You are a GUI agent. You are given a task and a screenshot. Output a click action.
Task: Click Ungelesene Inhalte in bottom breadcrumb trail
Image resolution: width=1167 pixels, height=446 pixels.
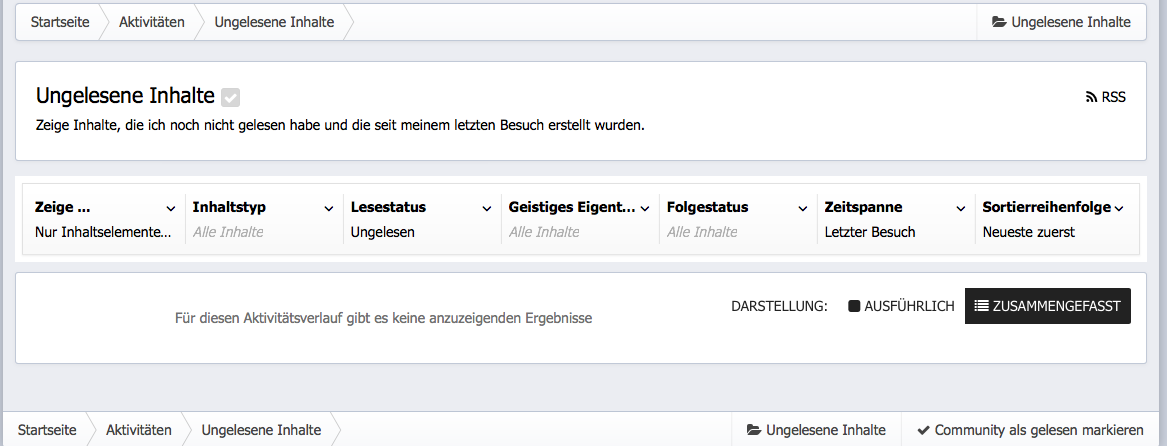(261, 430)
